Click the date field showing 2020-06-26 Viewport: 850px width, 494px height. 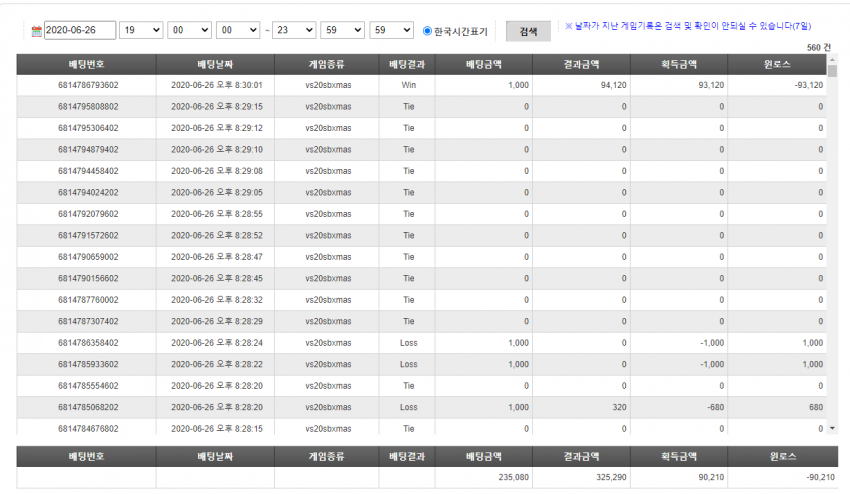(x=80, y=30)
